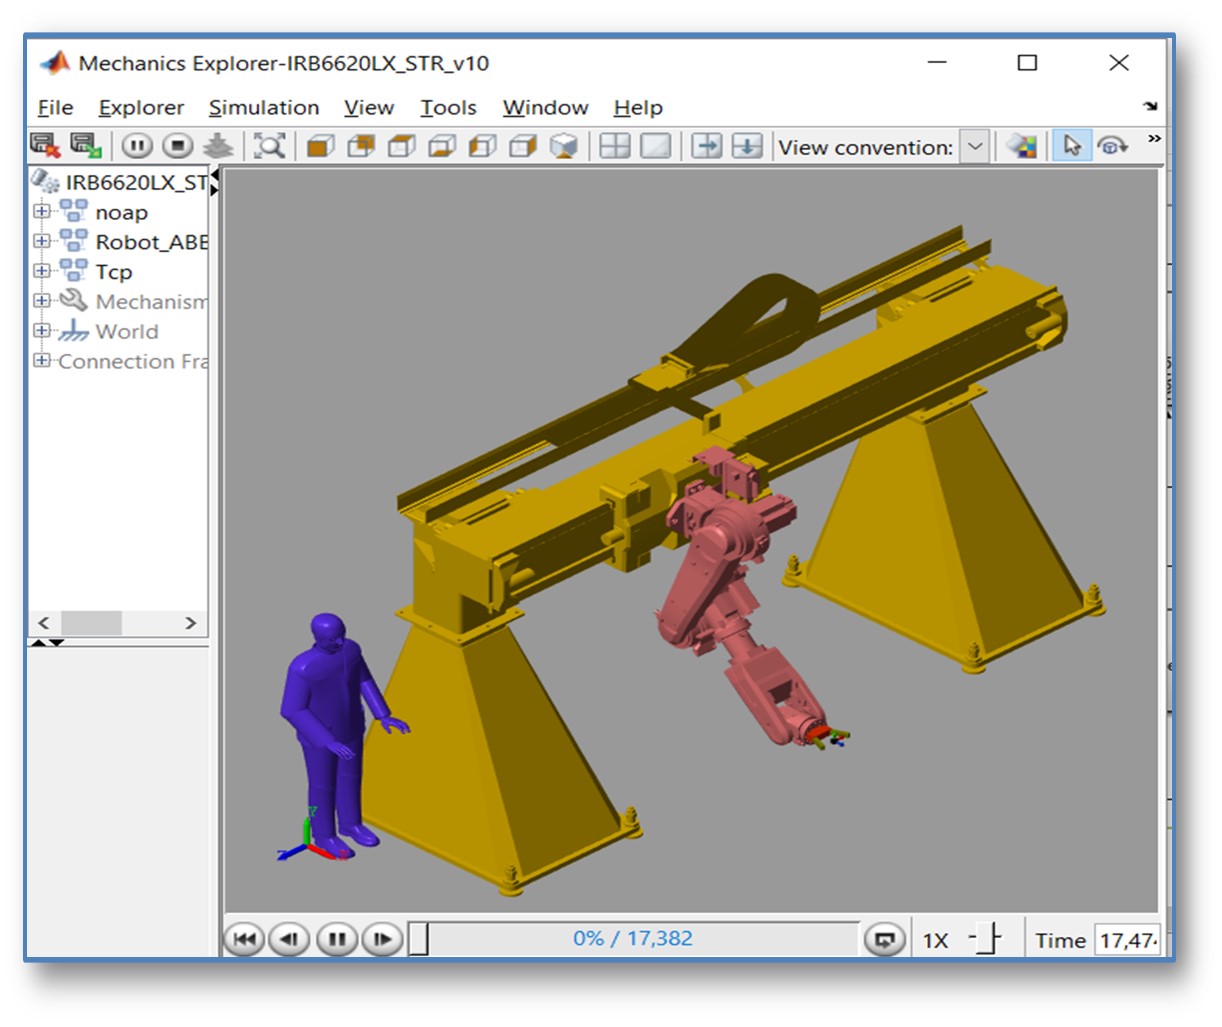This screenshot has height=1027, width=1222.
Task: Open the View convention dropdown
Action: click(x=975, y=147)
